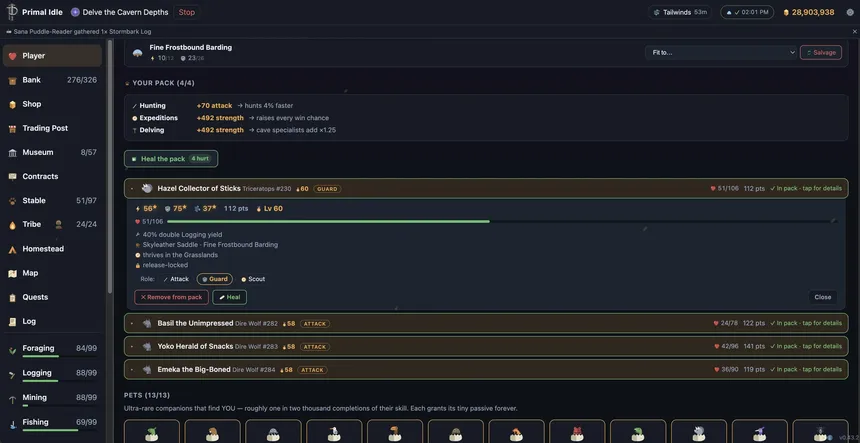Stop the Delve the Cavern Depths activity
This screenshot has width=860, height=443.
pyautogui.click(x=186, y=12)
